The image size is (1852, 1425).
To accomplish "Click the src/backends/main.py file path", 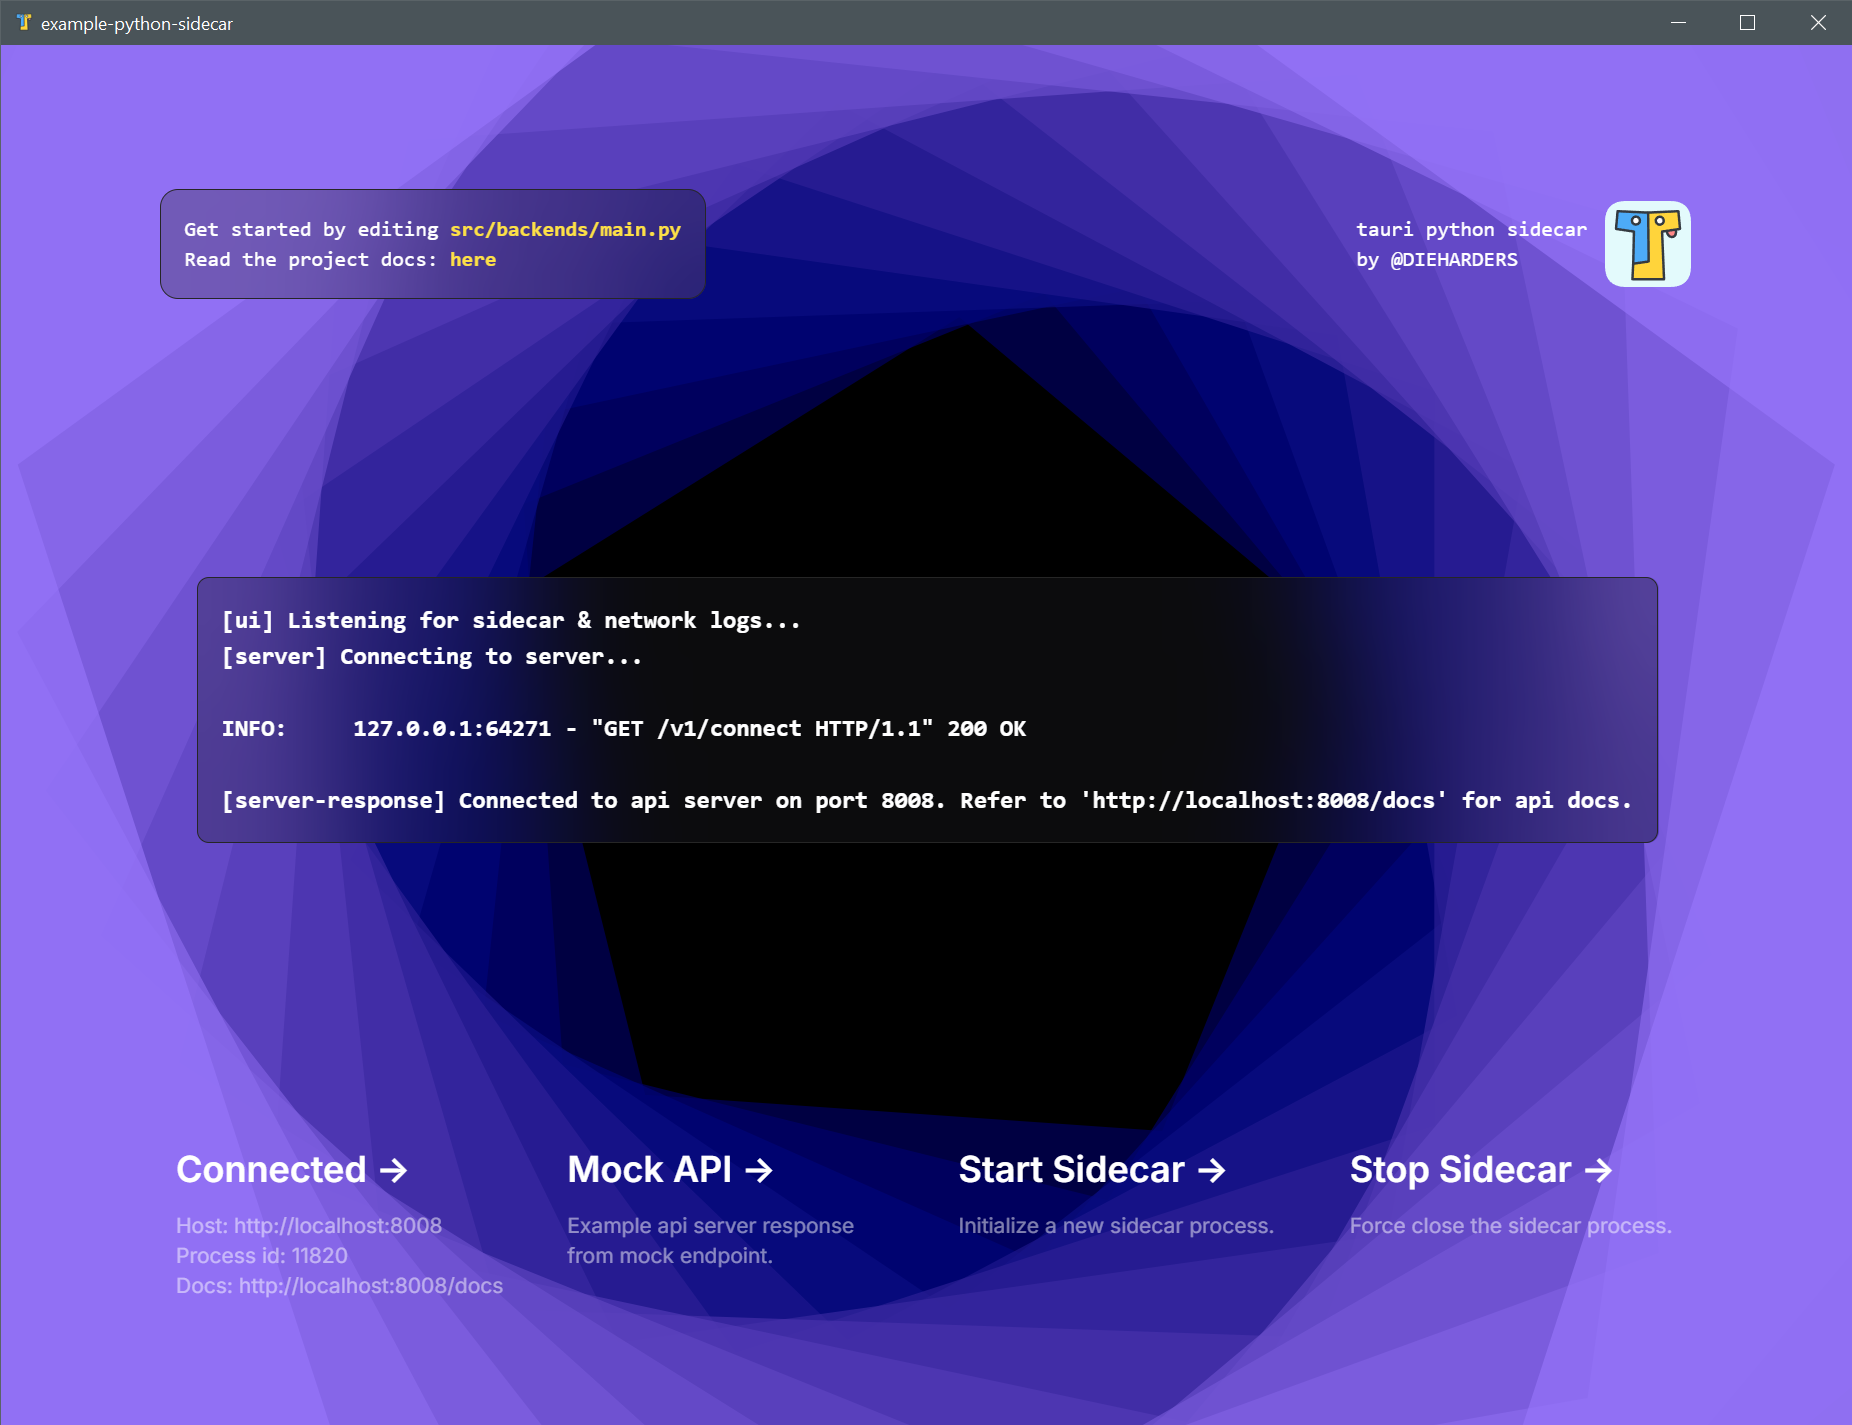I will pos(565,230).
